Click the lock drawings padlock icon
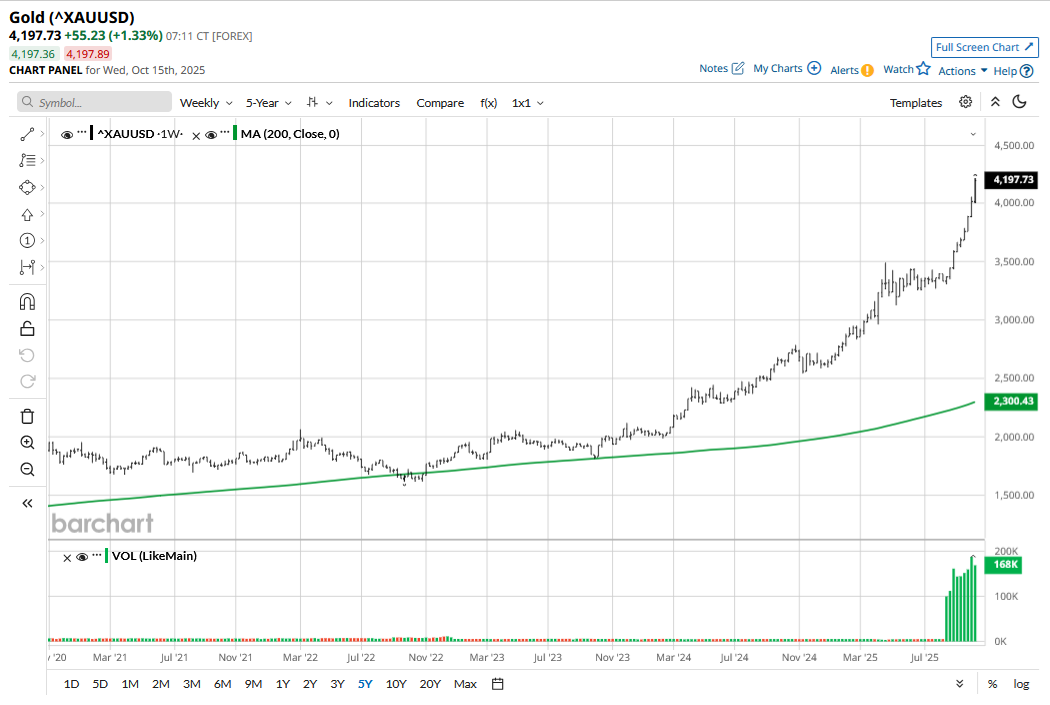Screen dimensions: 1050x705 pyautogui.click(x=27, y=328)
